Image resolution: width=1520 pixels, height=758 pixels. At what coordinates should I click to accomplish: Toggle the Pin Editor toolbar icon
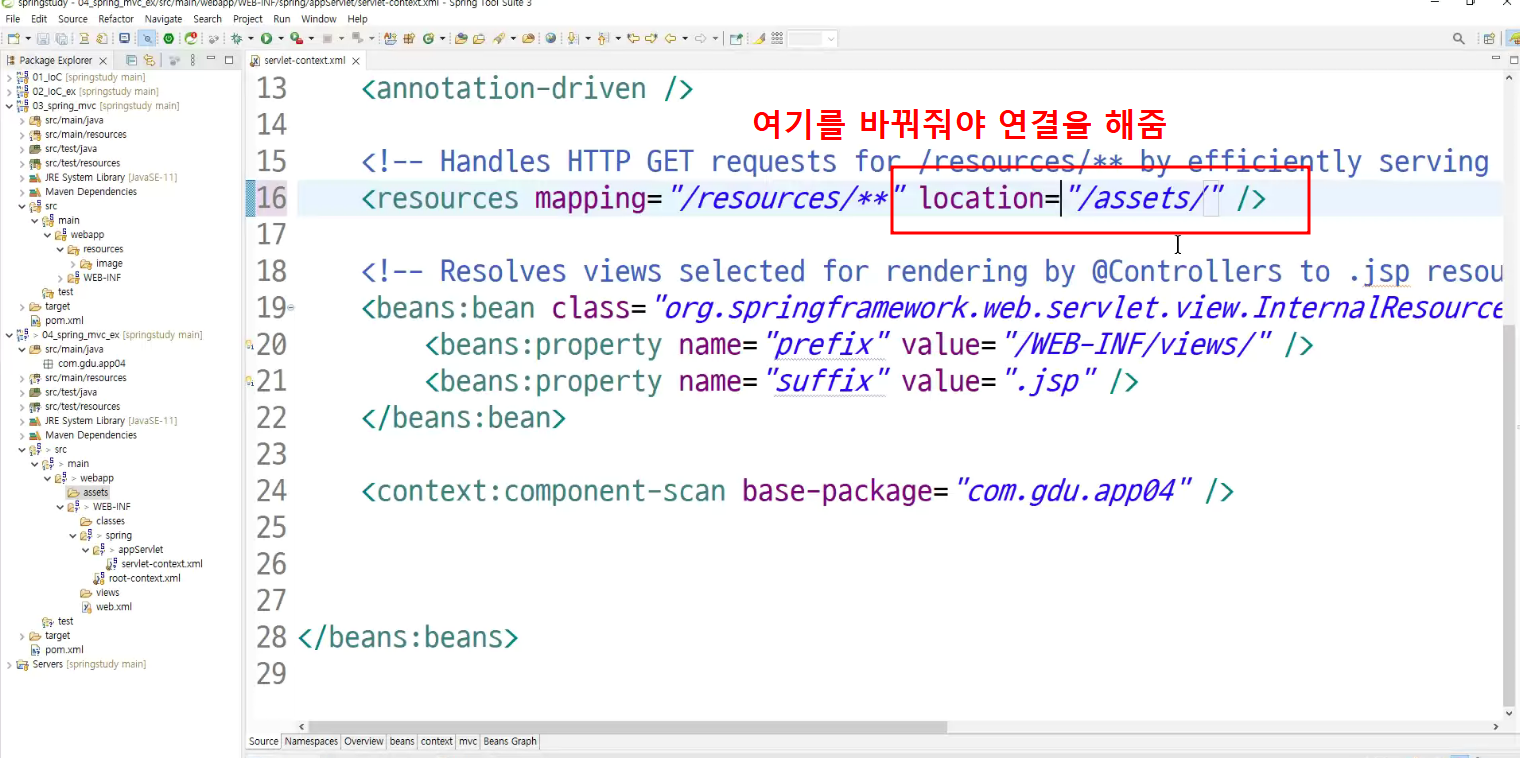736,38
